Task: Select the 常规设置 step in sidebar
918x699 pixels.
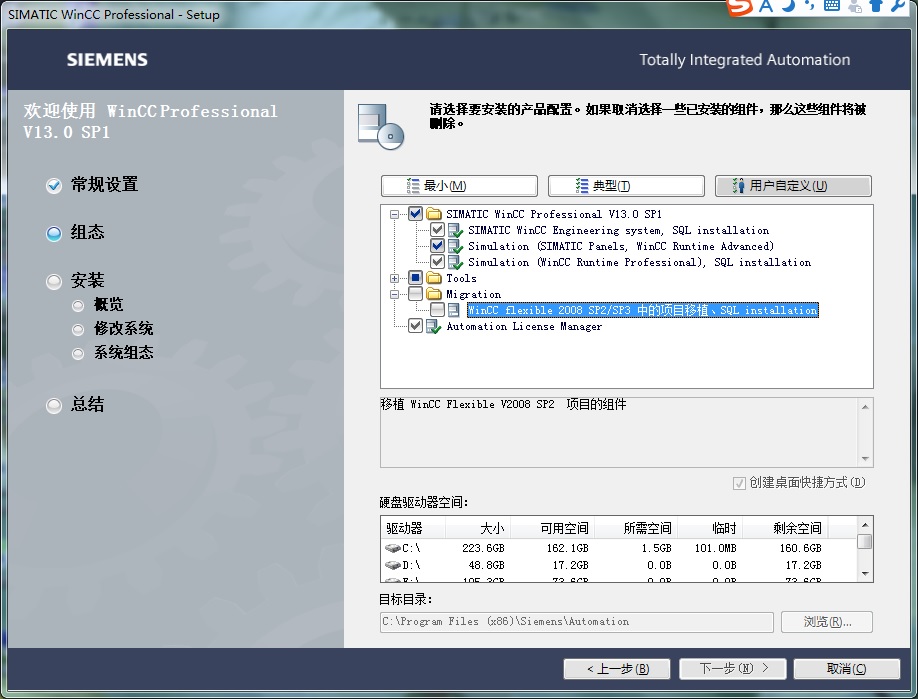Action: pyautogui.click(x=93, y=185)
